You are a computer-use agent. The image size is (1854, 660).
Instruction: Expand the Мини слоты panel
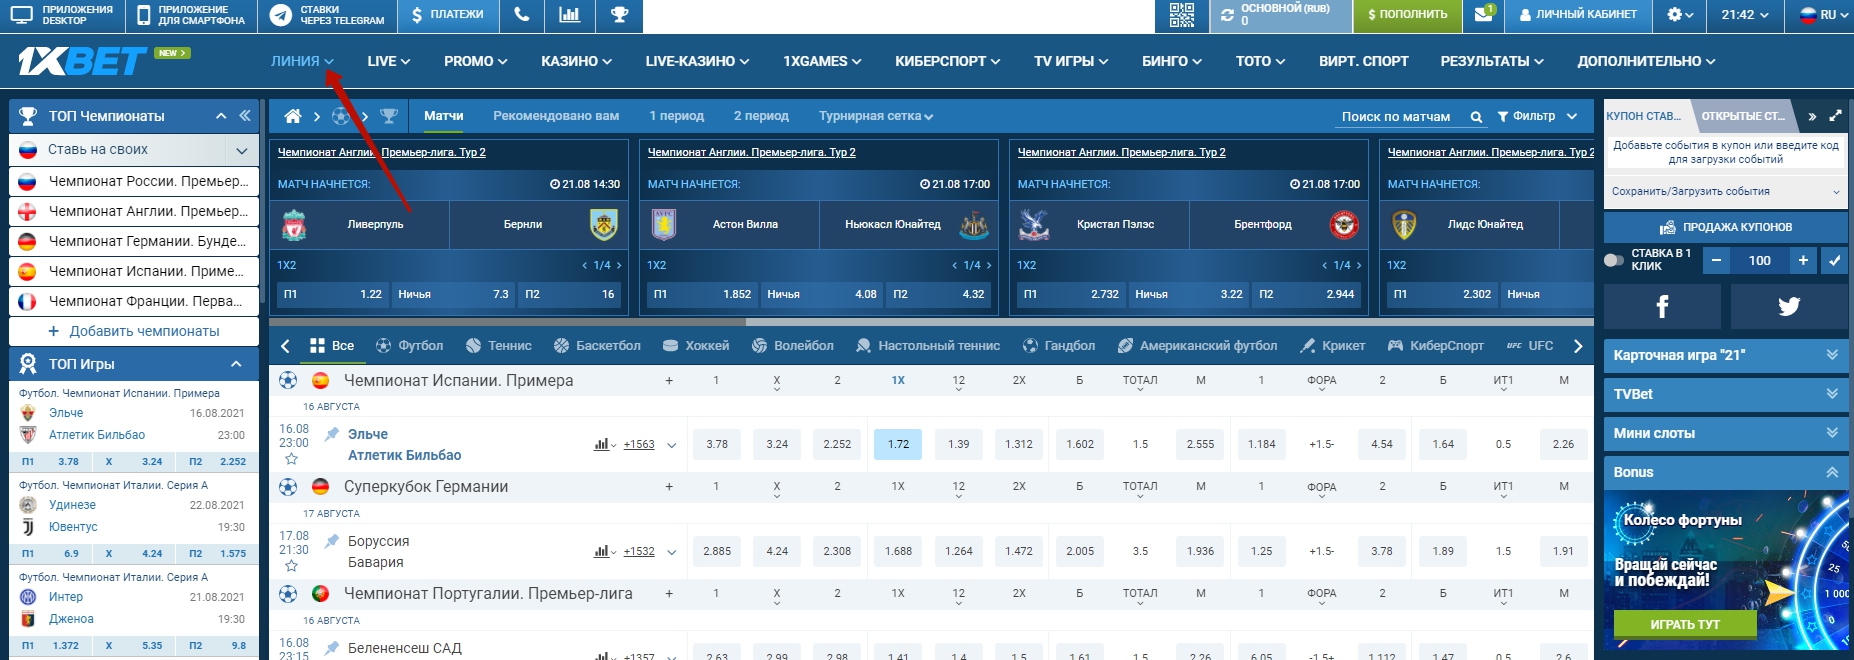tap(1726, 433)
